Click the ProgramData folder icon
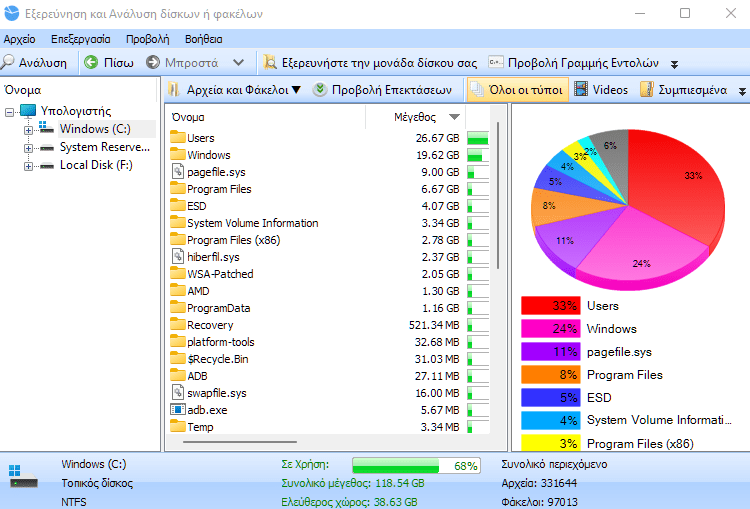Viewport: 750px width, 509px height. pos(177,307)
